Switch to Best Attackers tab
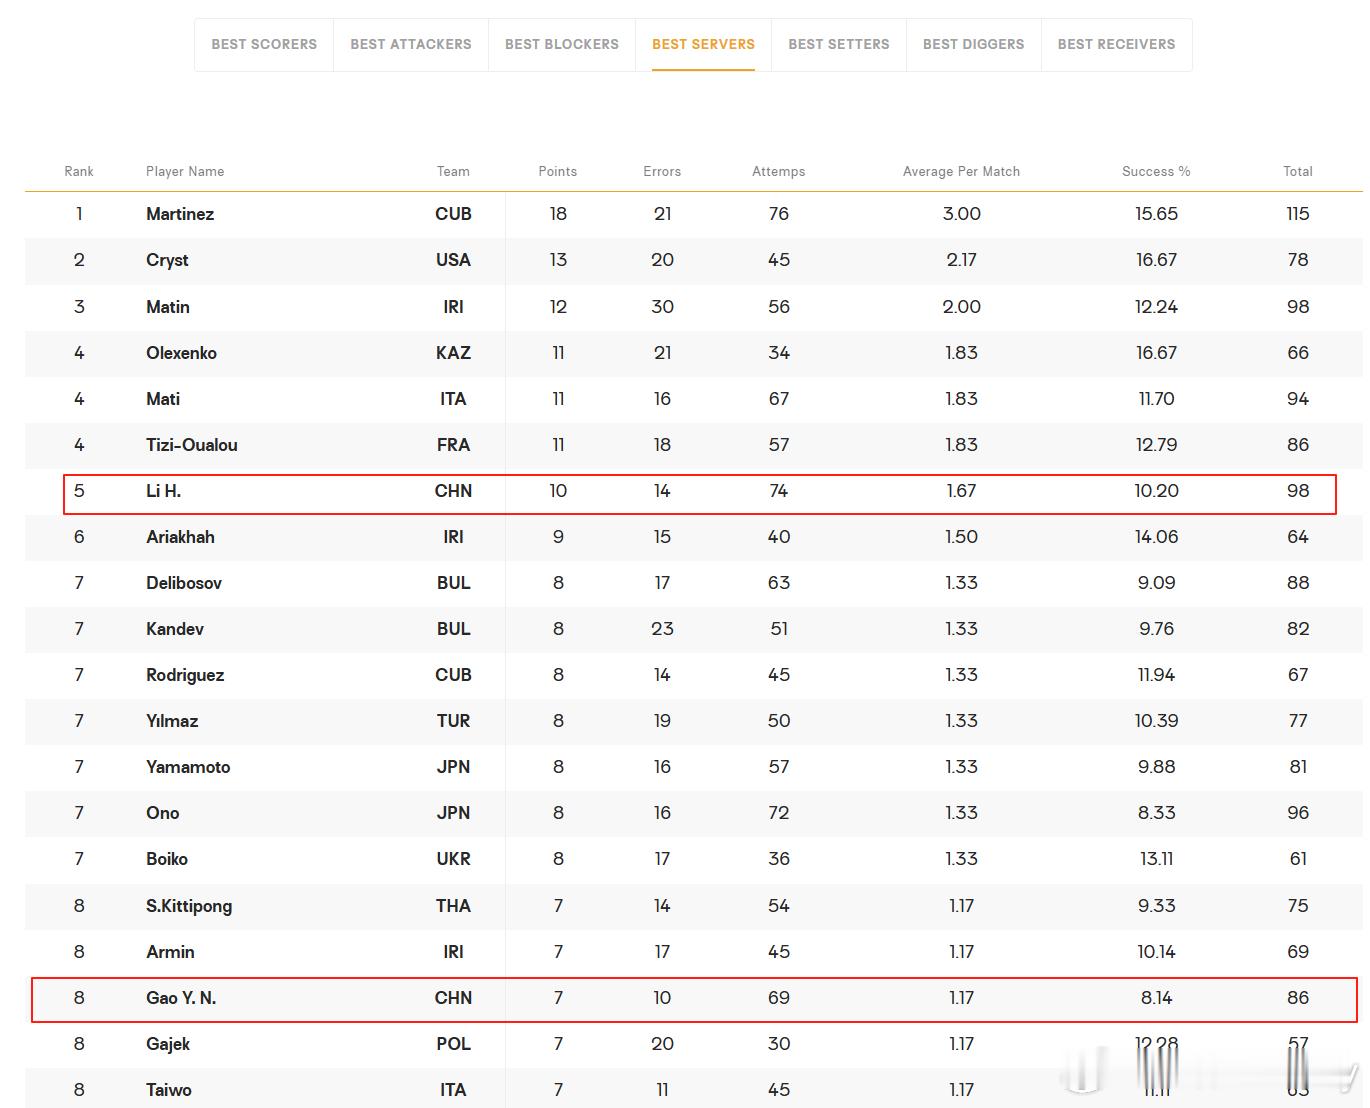This screenshot has height=1108, width=1370. 411,44
